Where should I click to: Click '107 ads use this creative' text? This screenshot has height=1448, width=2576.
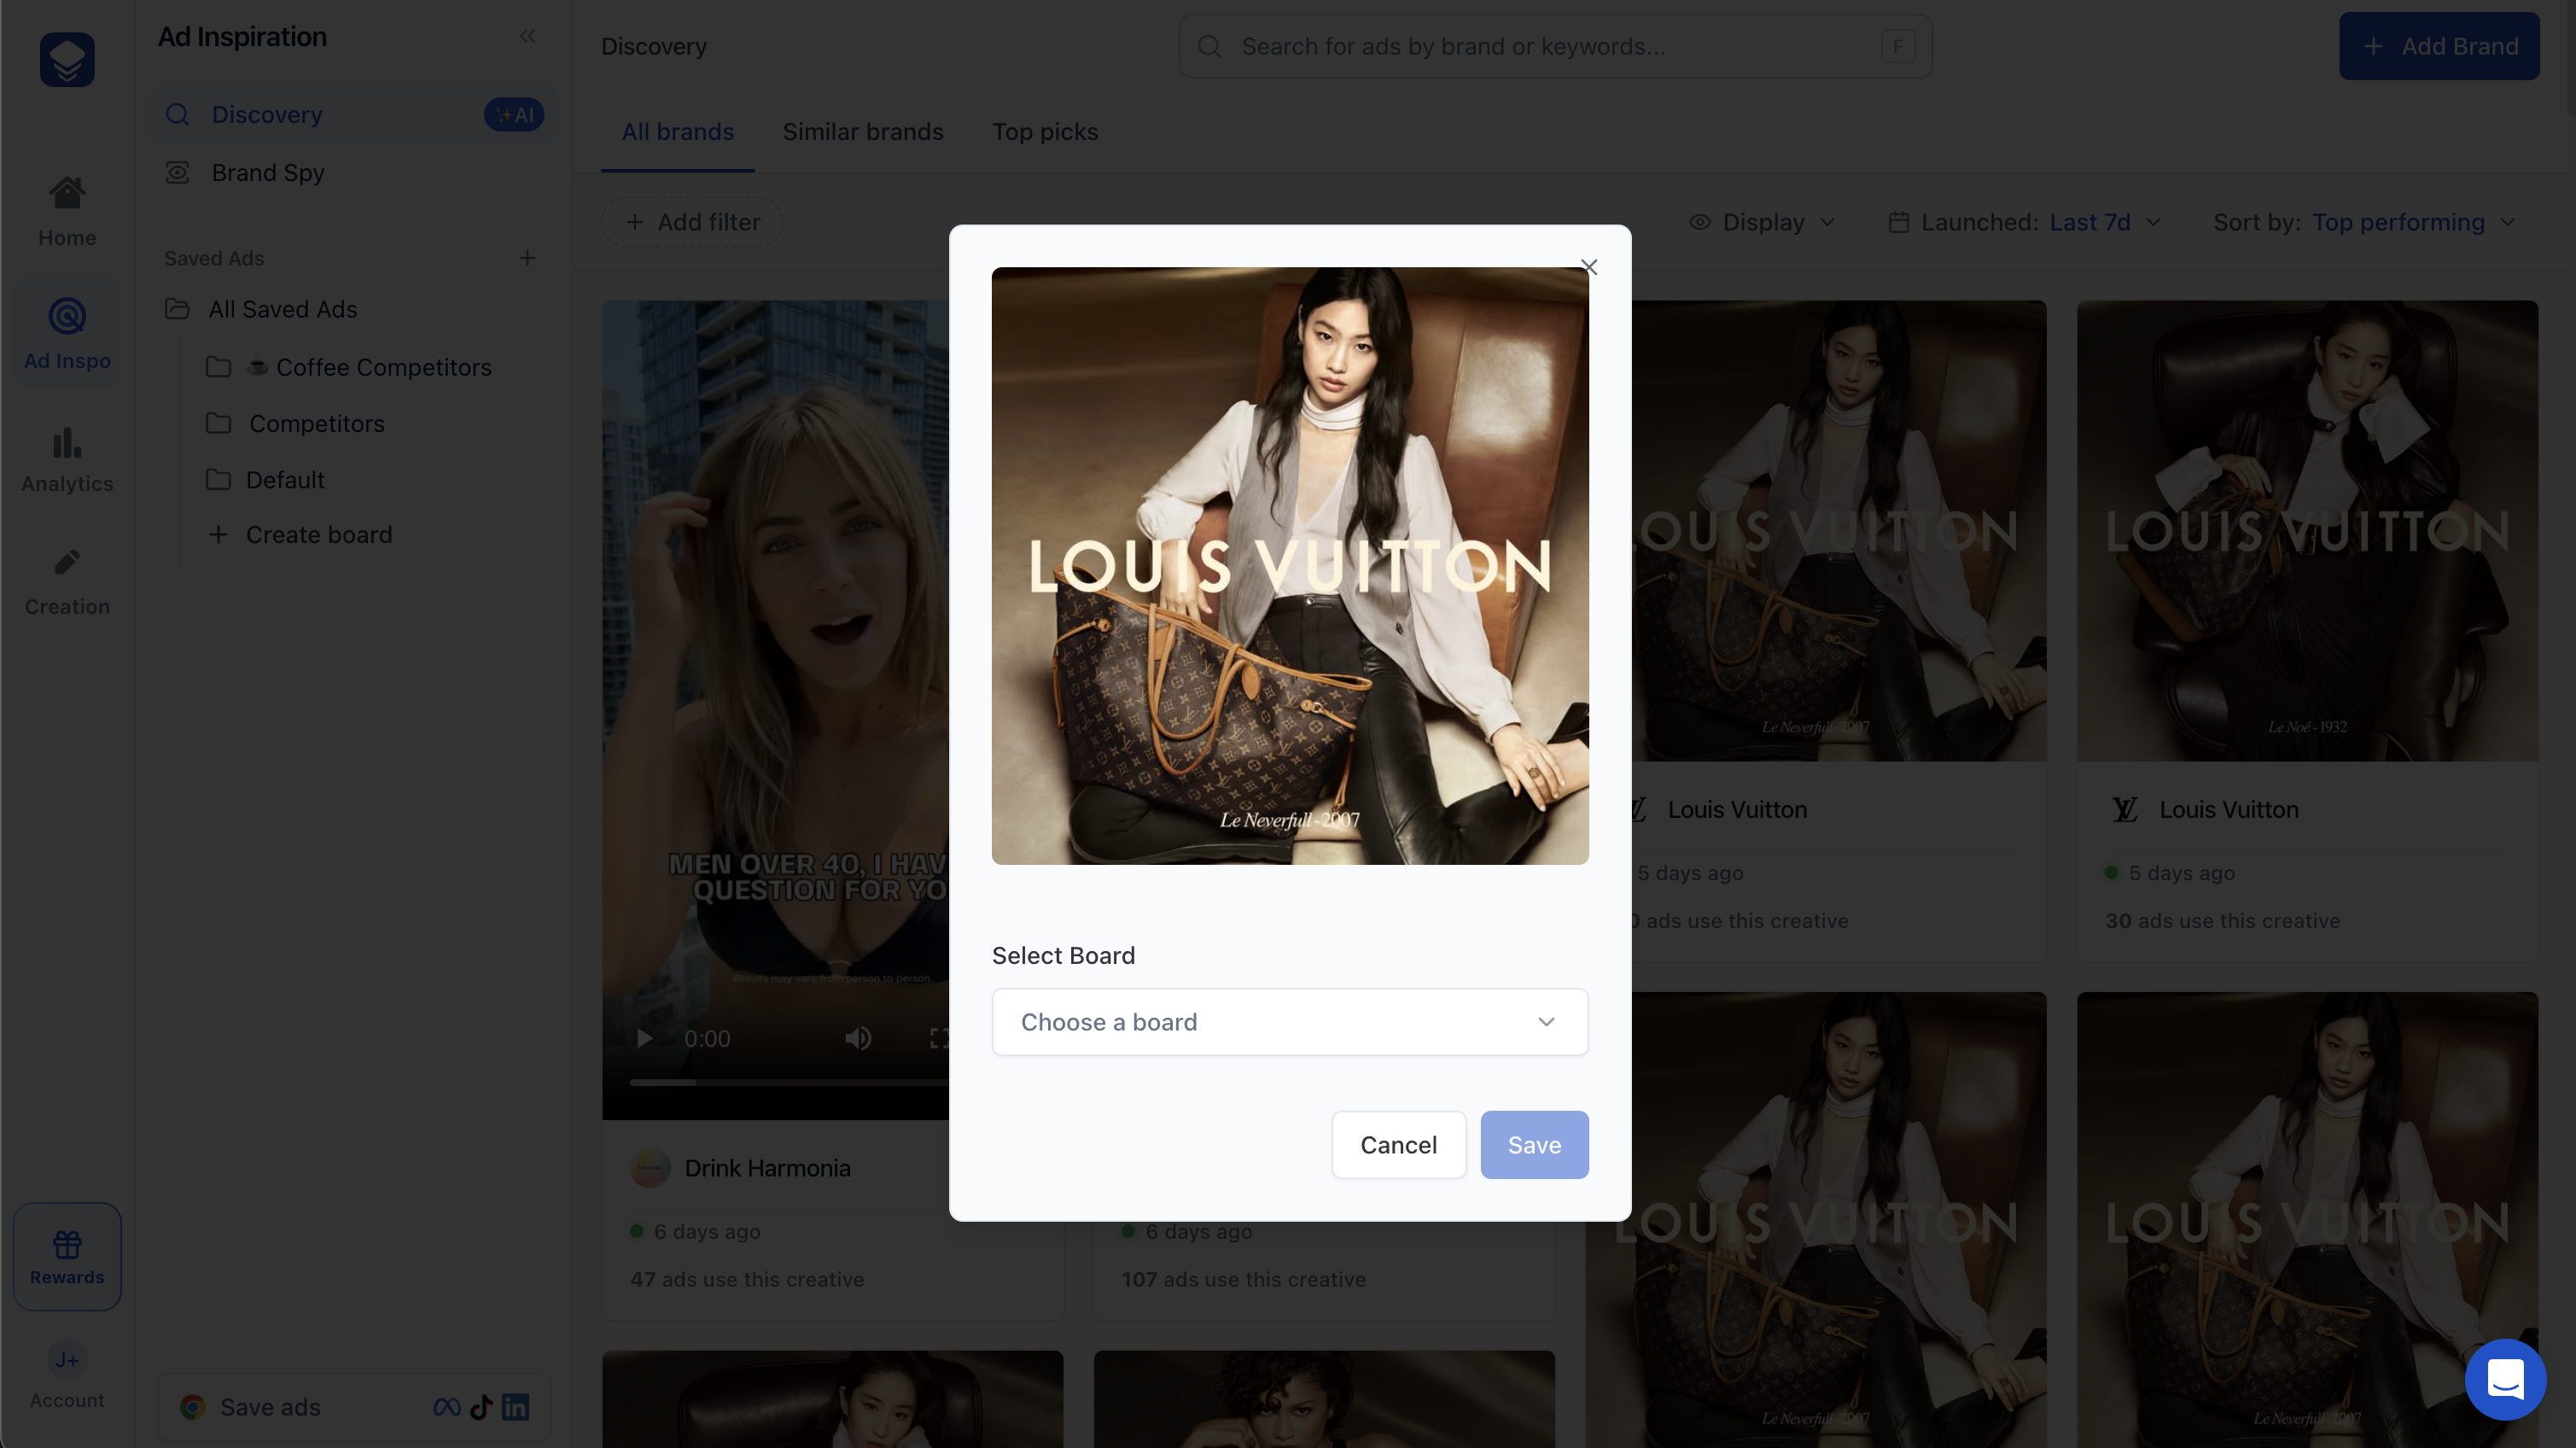click(1243, 1280)
